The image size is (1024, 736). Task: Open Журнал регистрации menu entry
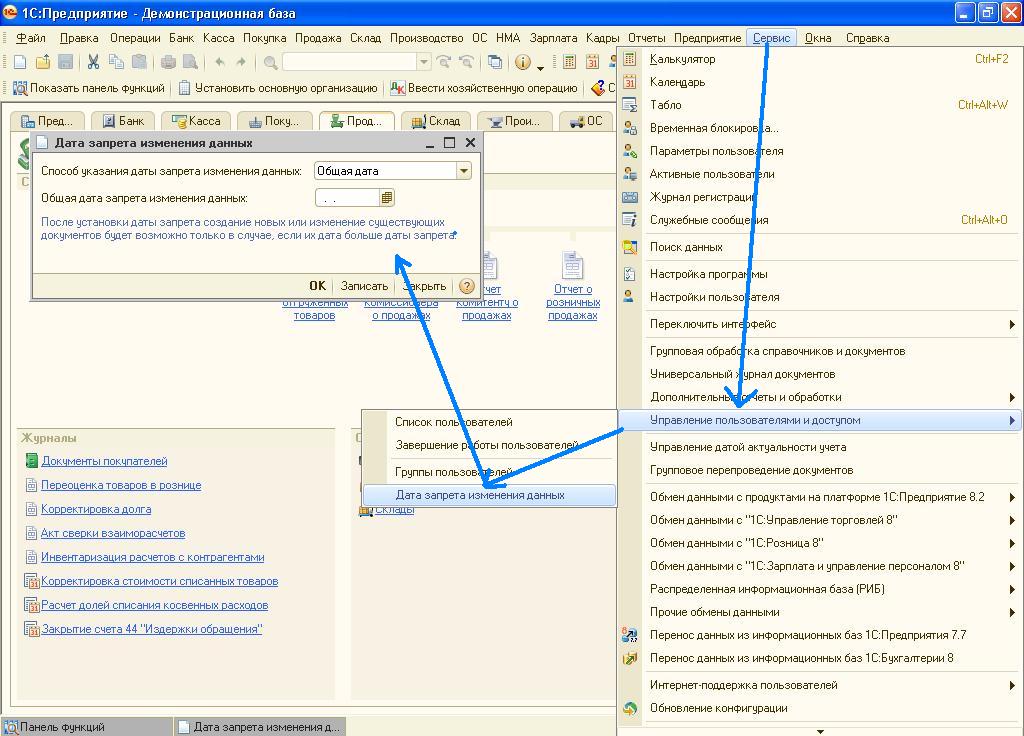coord(820,197)
